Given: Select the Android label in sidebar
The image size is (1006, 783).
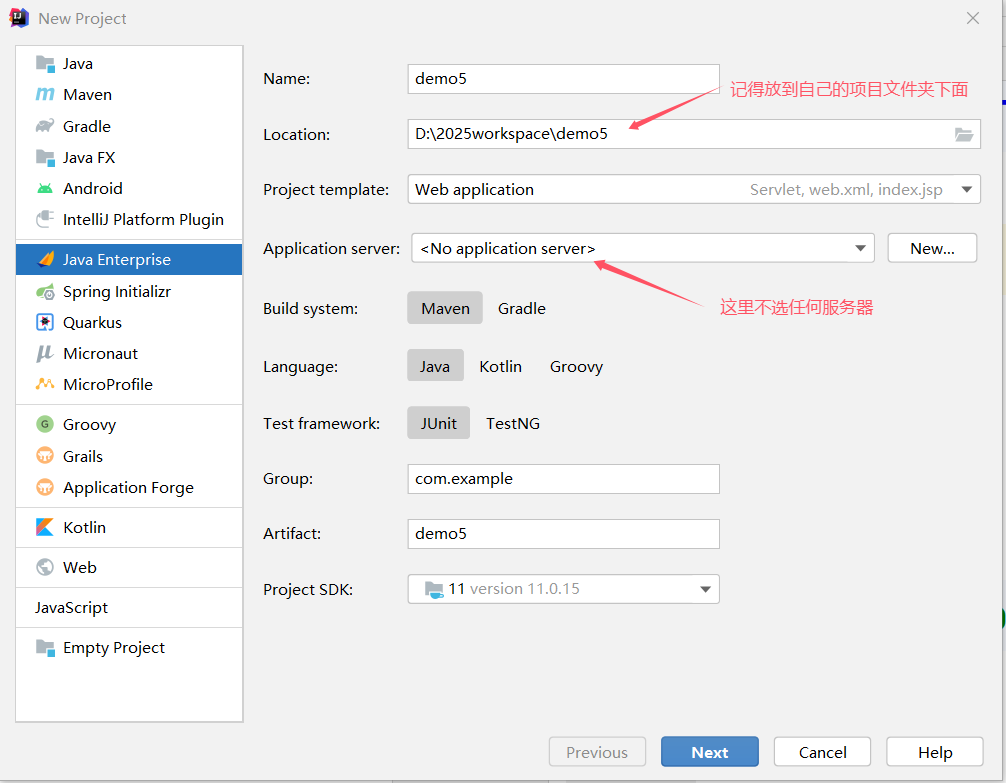Looking at the screenshot, I should coord(92,189).
